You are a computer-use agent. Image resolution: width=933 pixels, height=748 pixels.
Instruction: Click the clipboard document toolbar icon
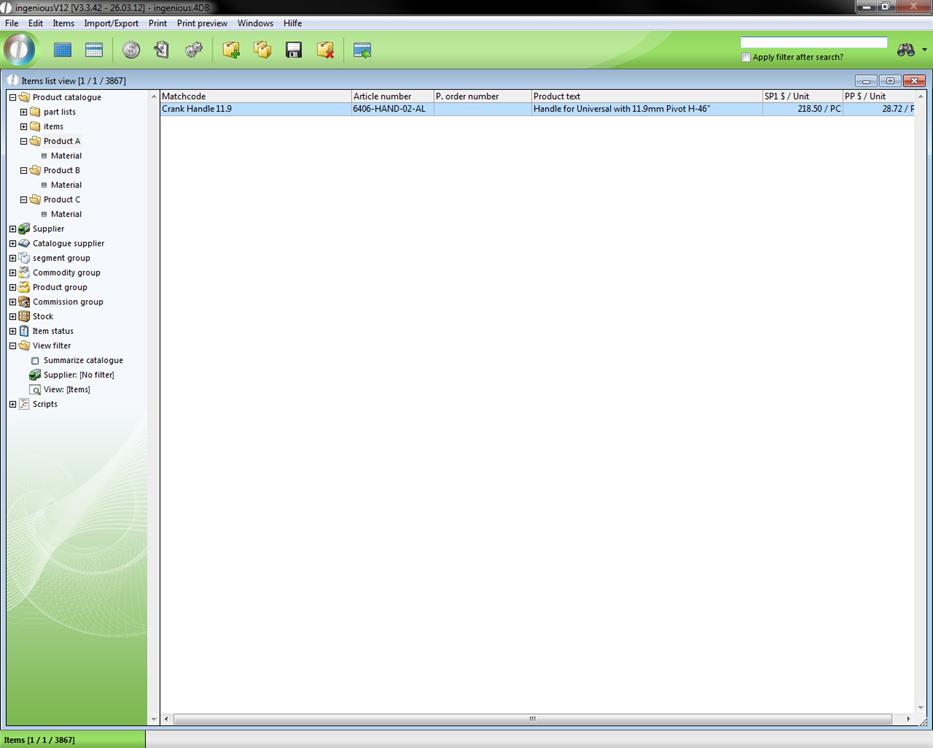tap(162, 50)
